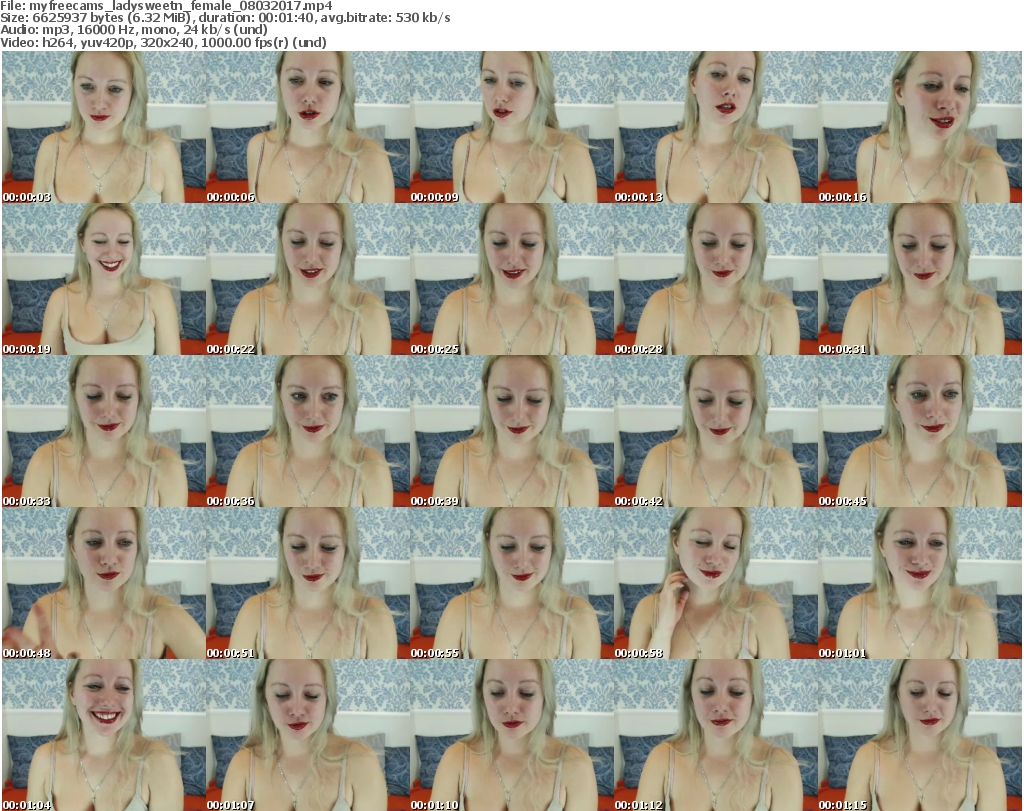This screenshot has width=1024, height=811.
Task: Choose the thumbnail marked 00:00:28
Action: point(716,279)
